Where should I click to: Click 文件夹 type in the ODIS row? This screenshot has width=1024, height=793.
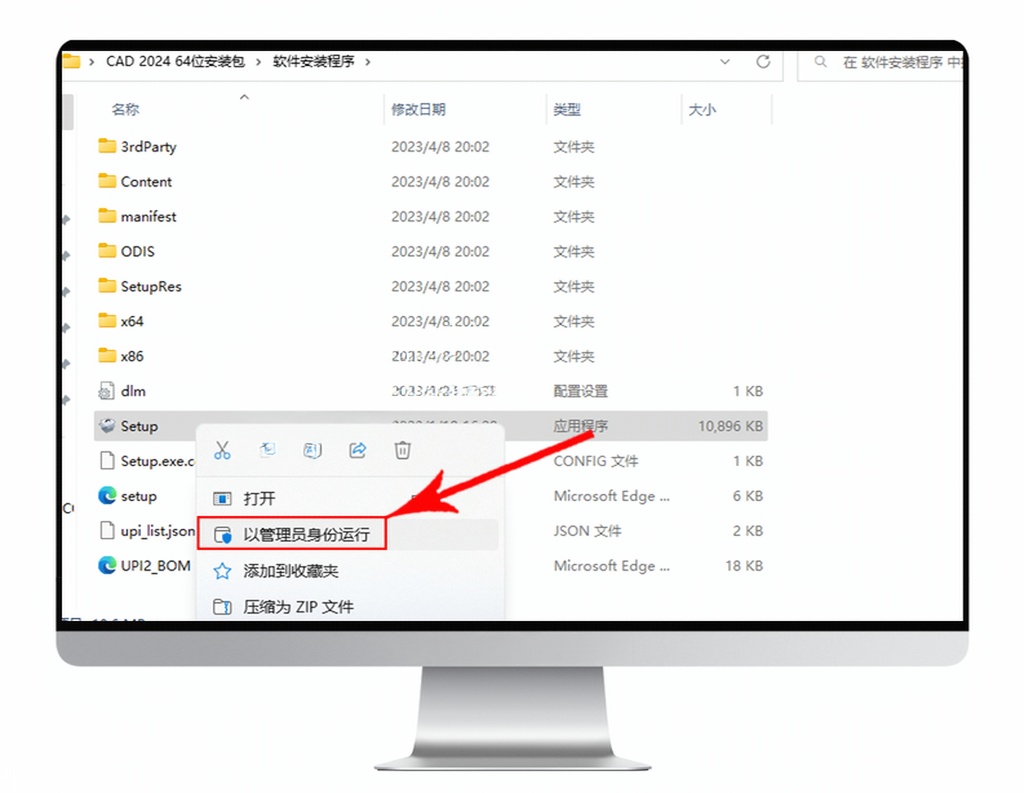[x=574, y=251]
